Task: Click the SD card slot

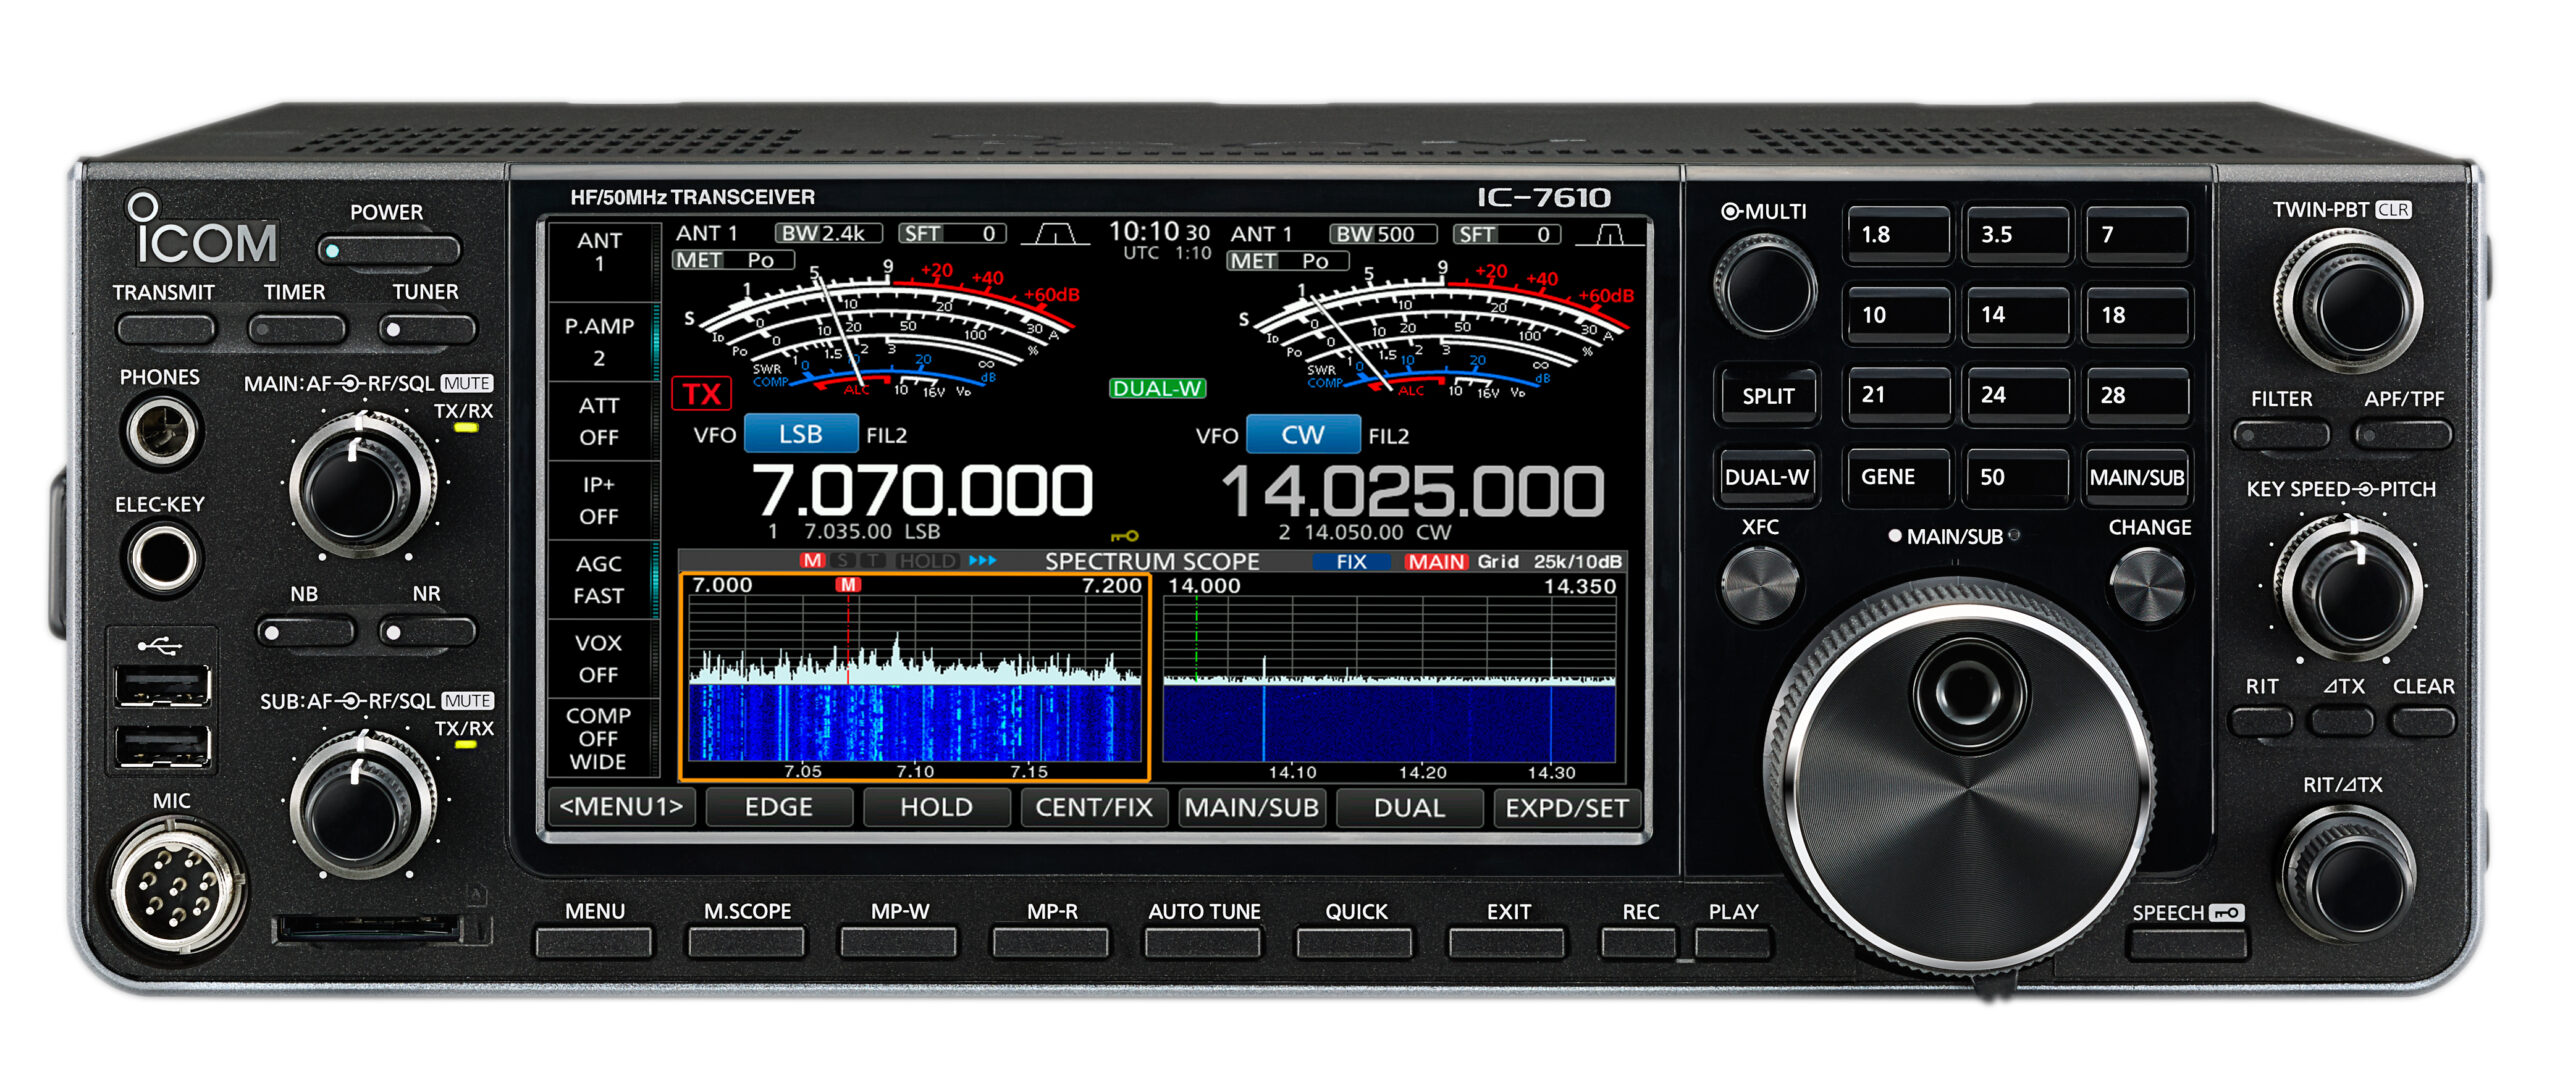Action: [368, 929]
